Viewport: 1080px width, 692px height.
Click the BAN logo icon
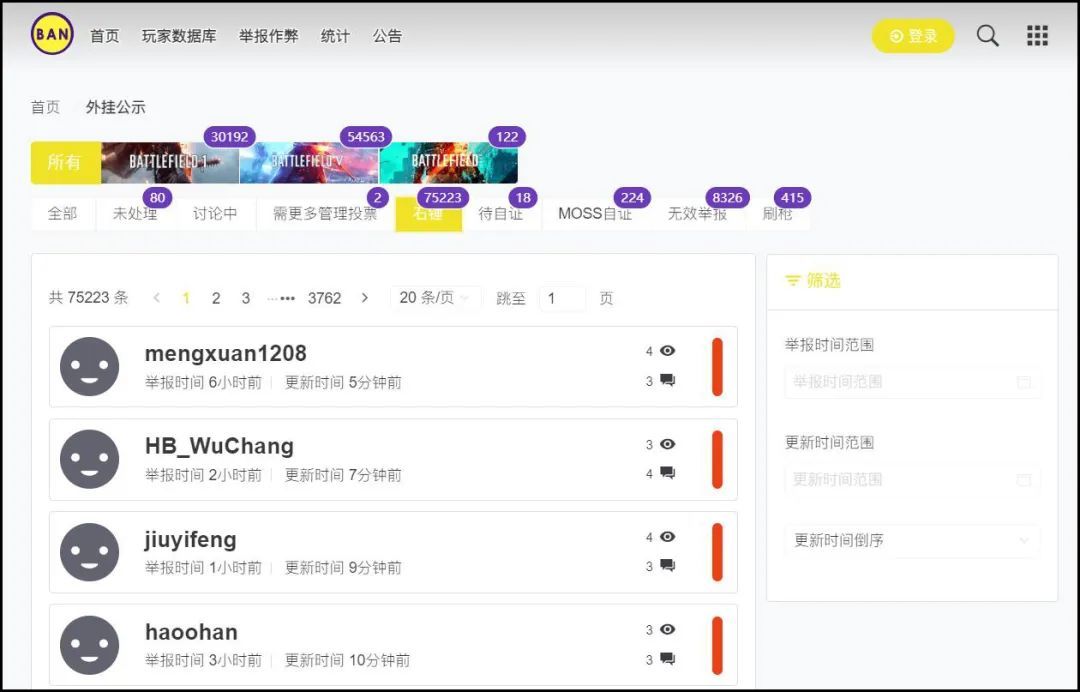(52, 34)
